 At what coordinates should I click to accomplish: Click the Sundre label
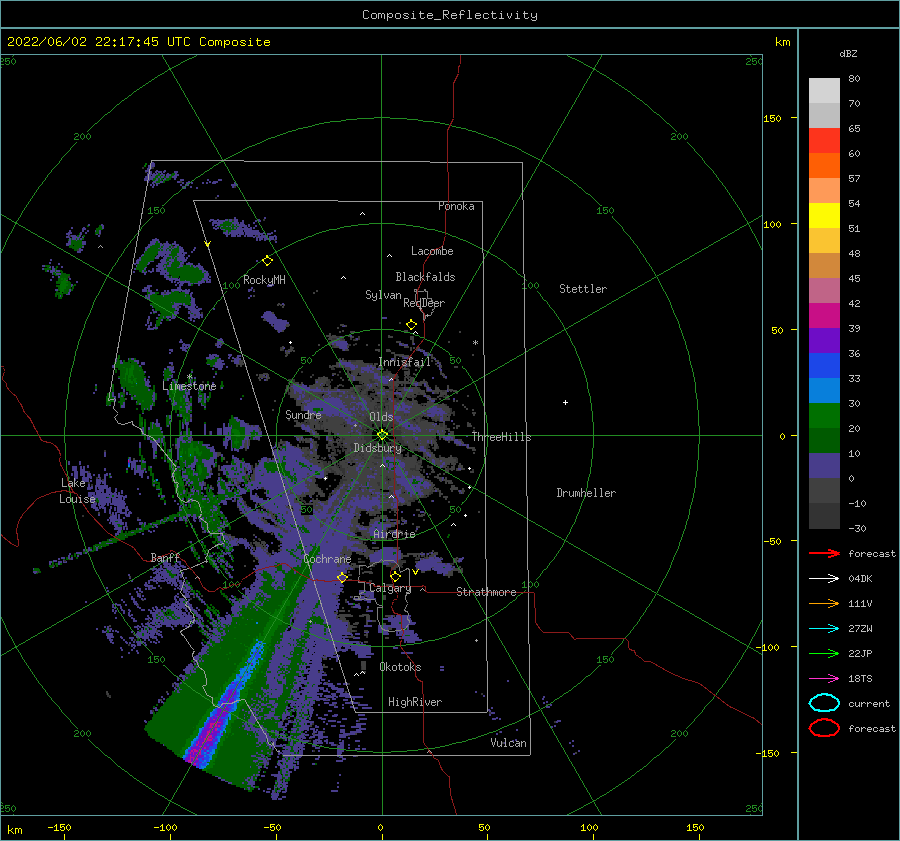click(x=303, y=414)
